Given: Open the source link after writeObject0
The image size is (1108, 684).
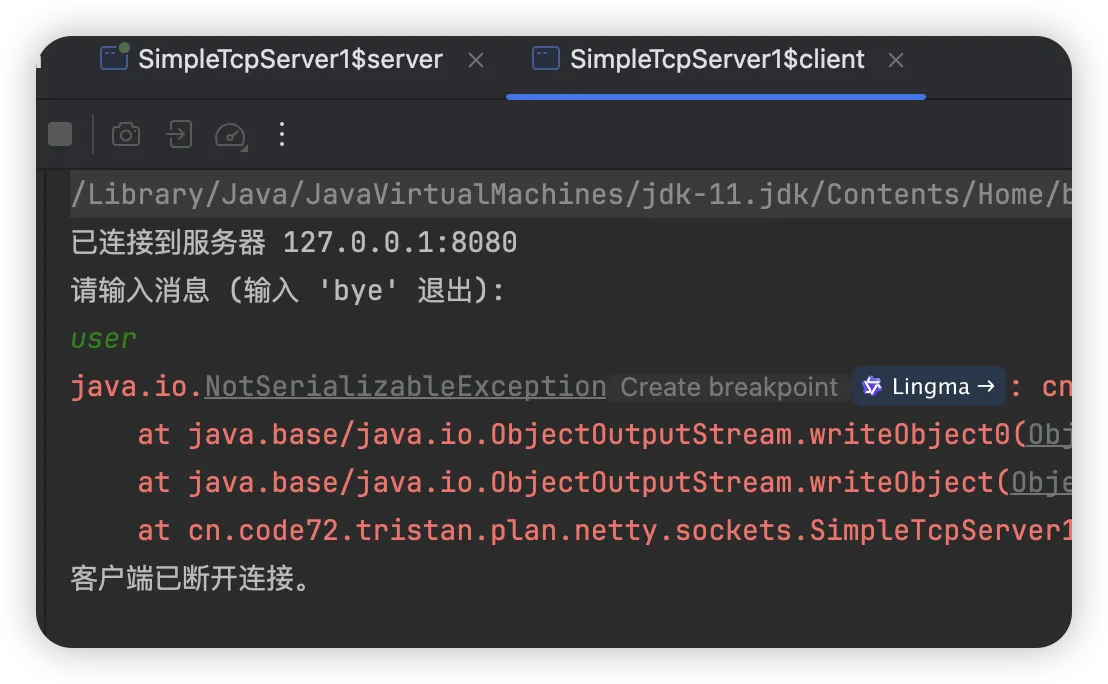Looking at the screenshot, I should tap(1050, 435).
